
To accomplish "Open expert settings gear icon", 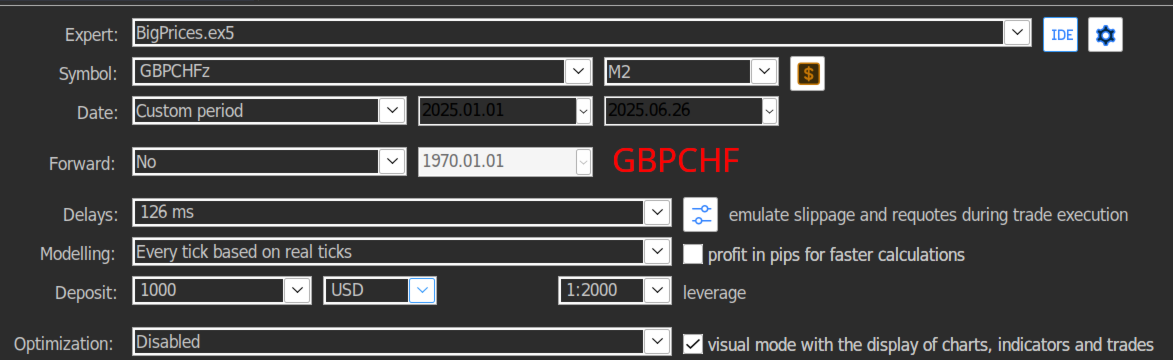I will click(x=1105, y=34).
